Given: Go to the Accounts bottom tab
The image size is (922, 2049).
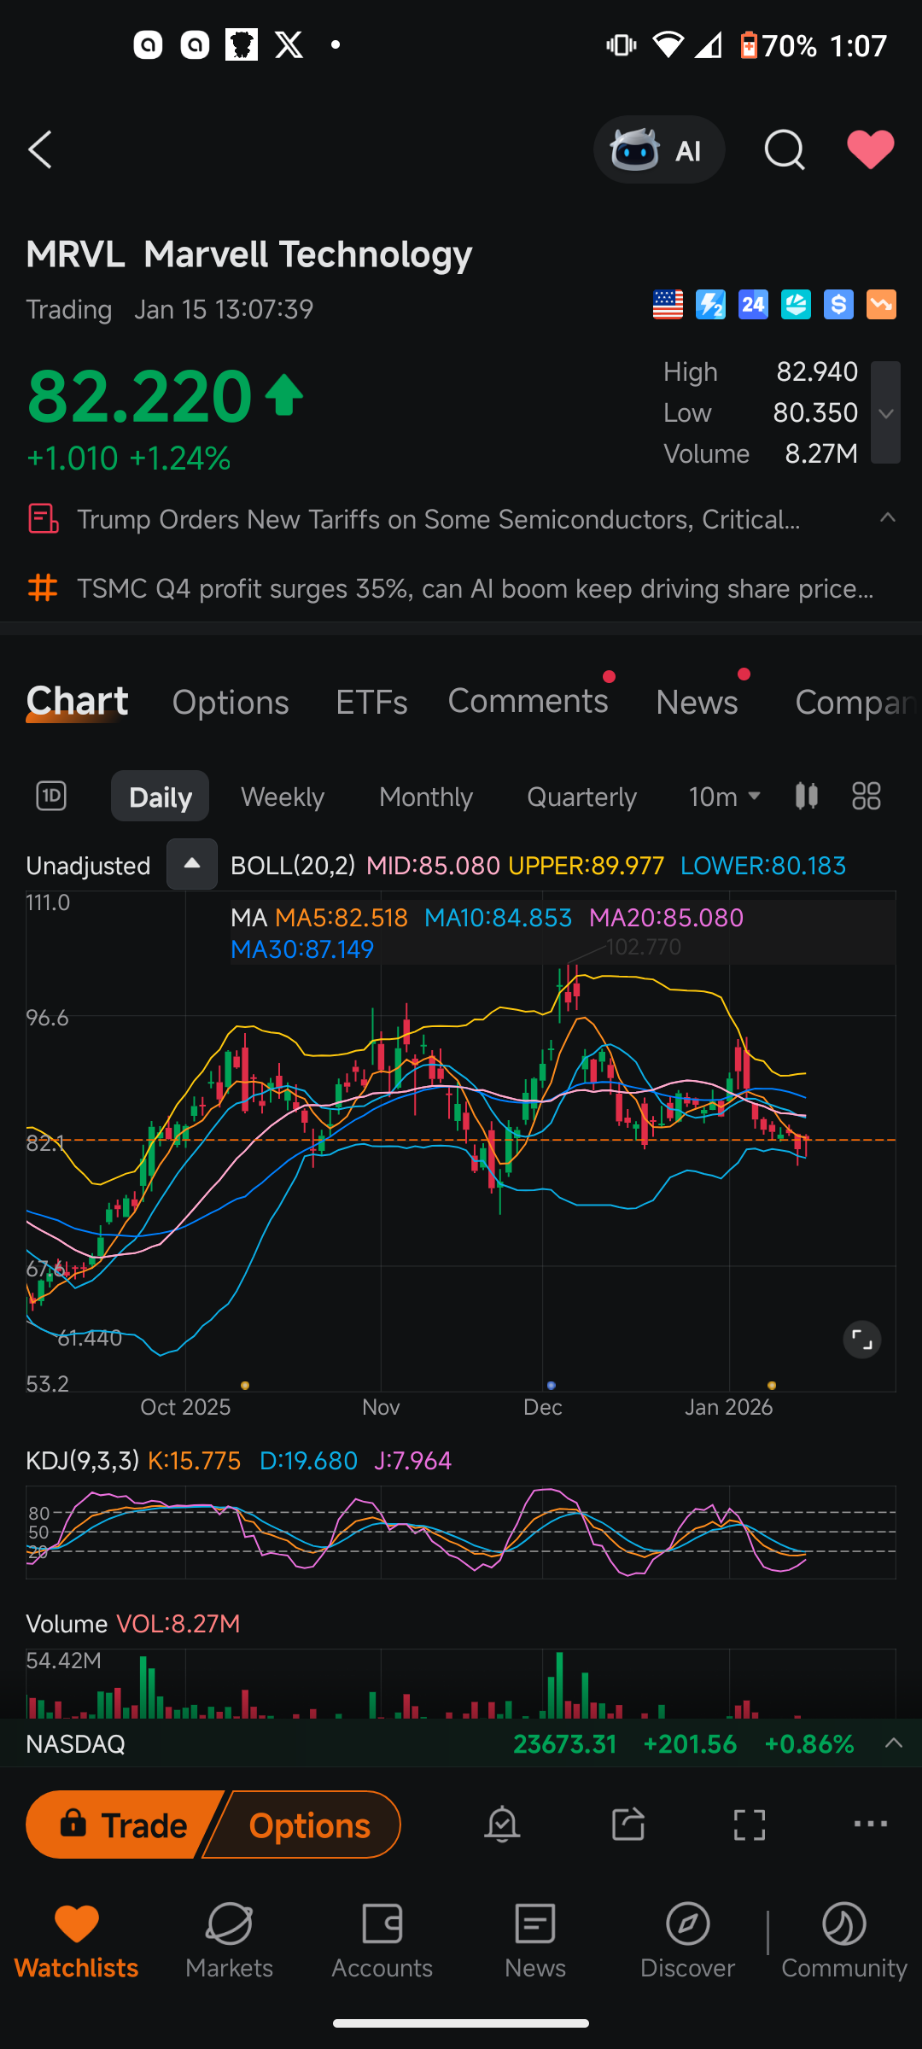Looking at the screenshot, I should [x=382, y=1941].
